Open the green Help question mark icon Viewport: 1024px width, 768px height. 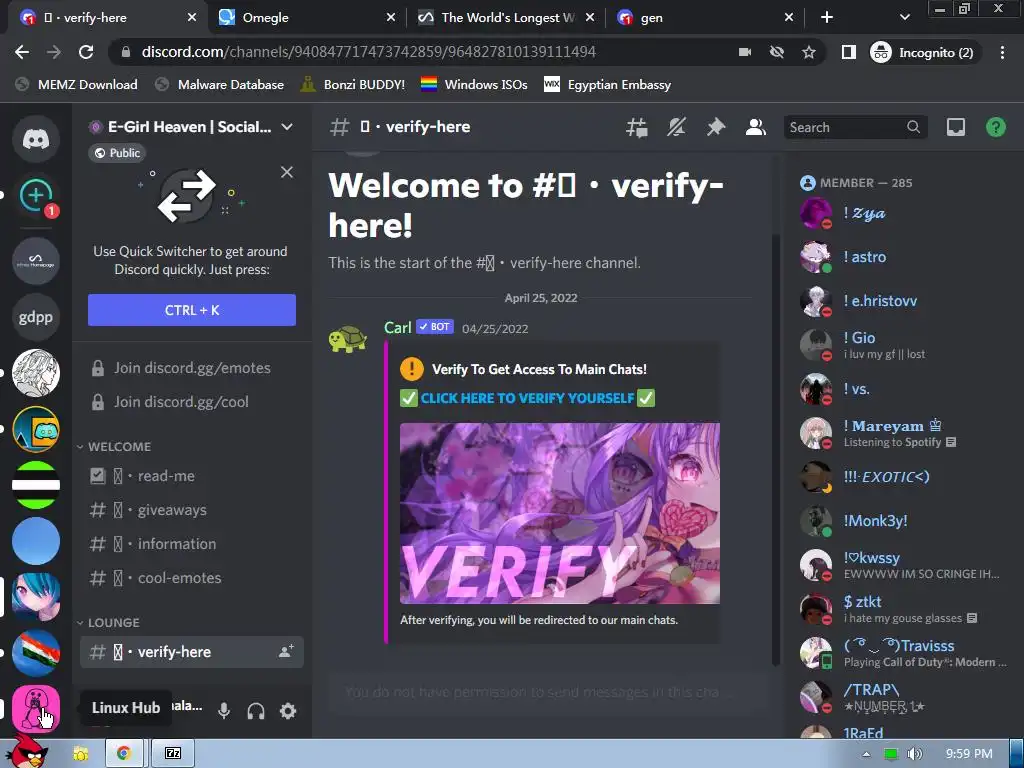point(996,127)
